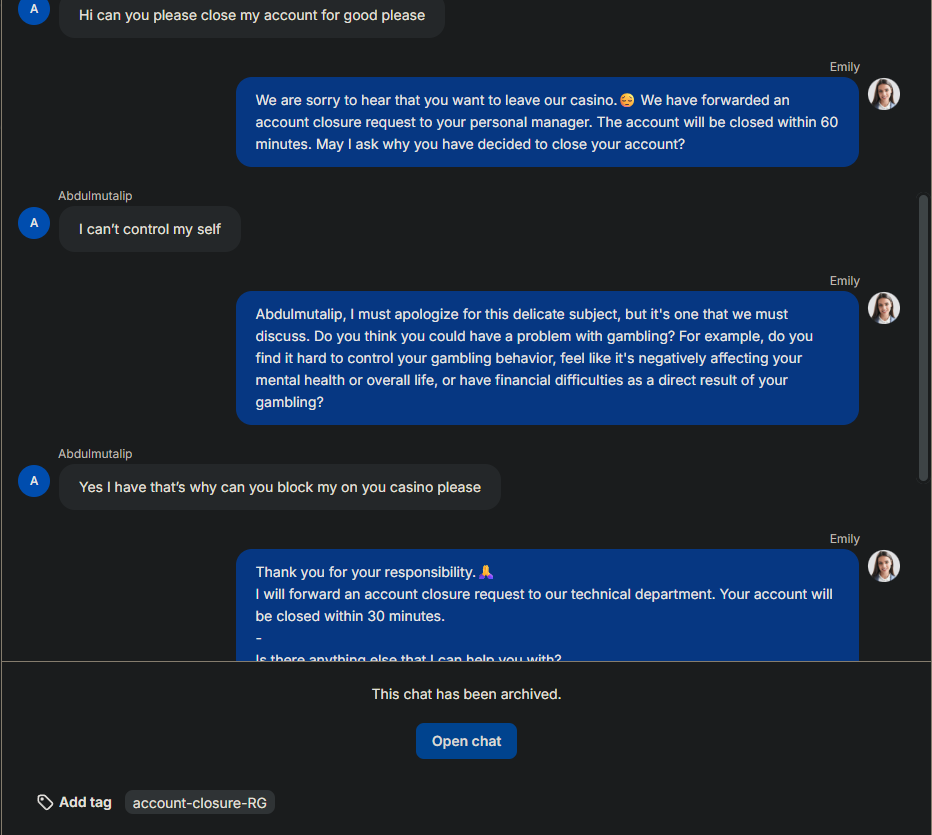The image size is (932, 835).
Task: Select the "Yes I have that's why" message
Action: click(280, 487)
